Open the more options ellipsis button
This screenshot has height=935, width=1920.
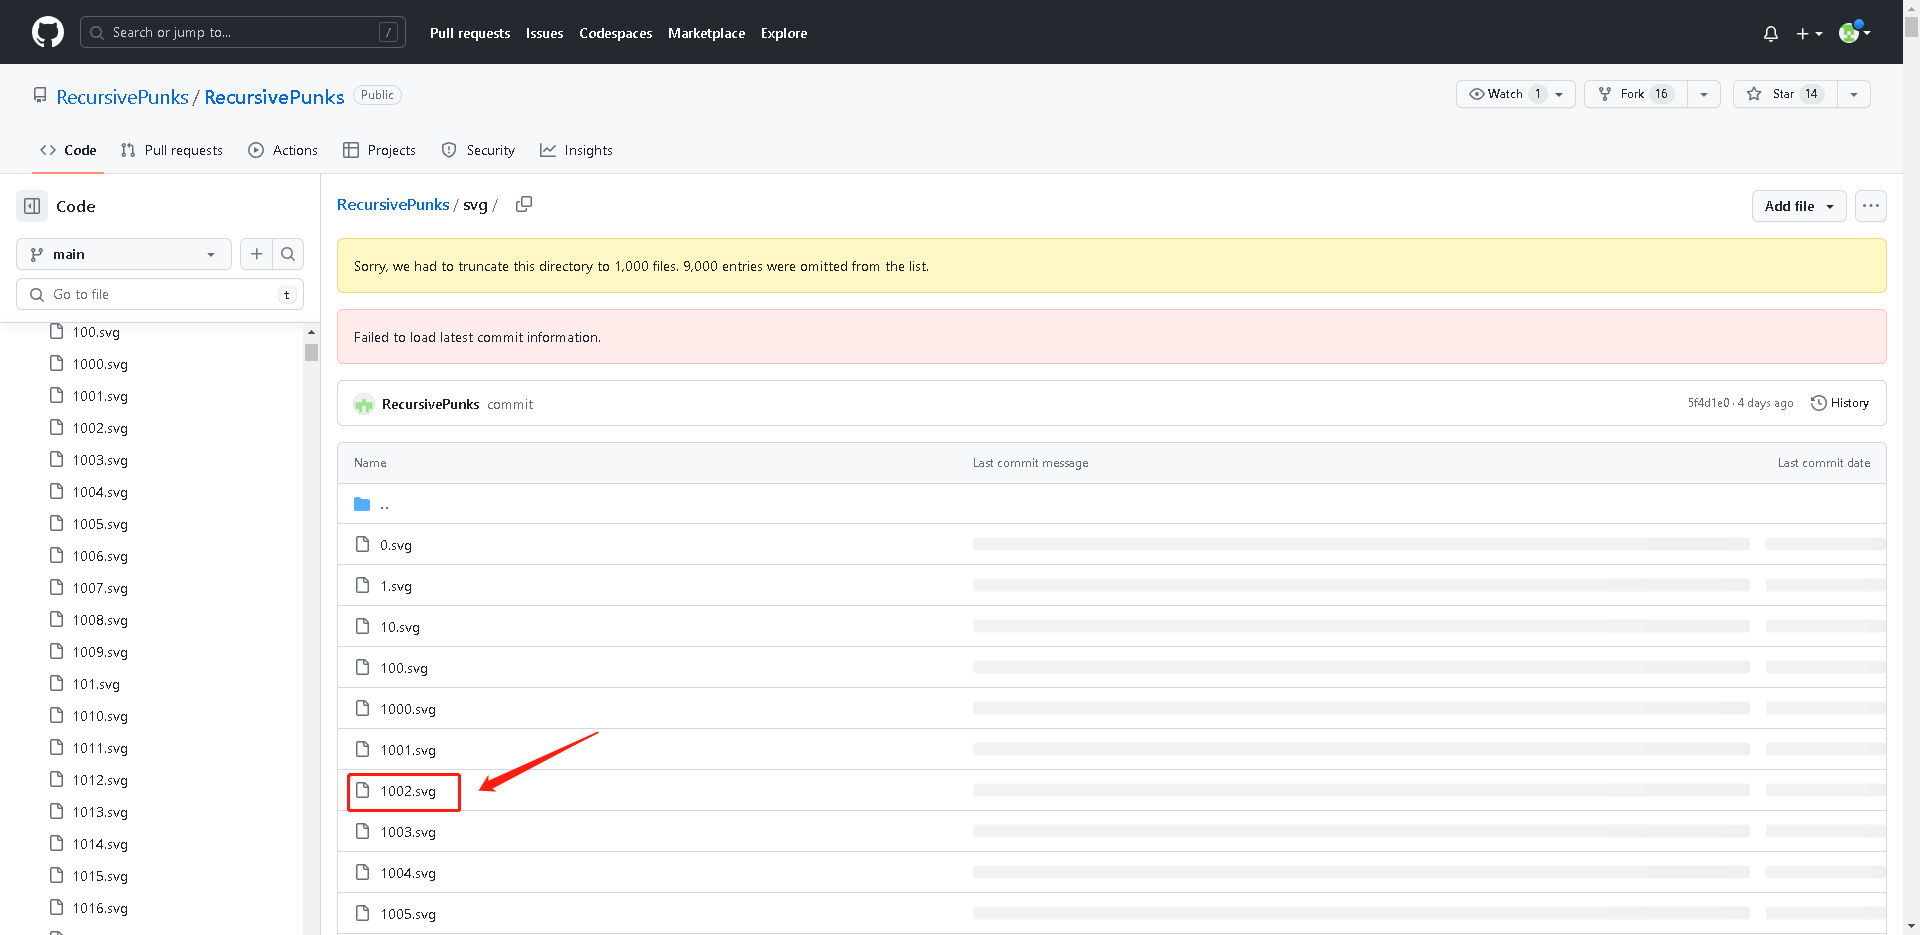(x=1870, y=206)
